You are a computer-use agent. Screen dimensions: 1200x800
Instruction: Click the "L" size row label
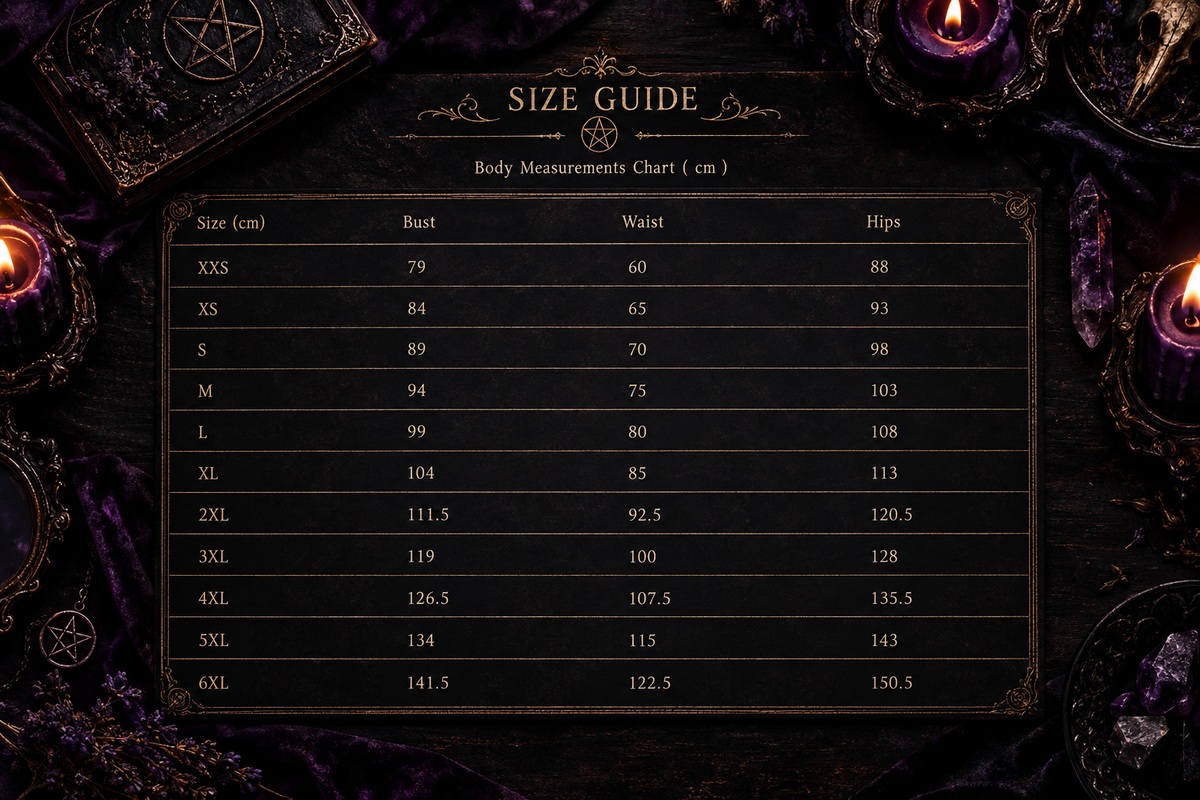(x=203, y=432)
